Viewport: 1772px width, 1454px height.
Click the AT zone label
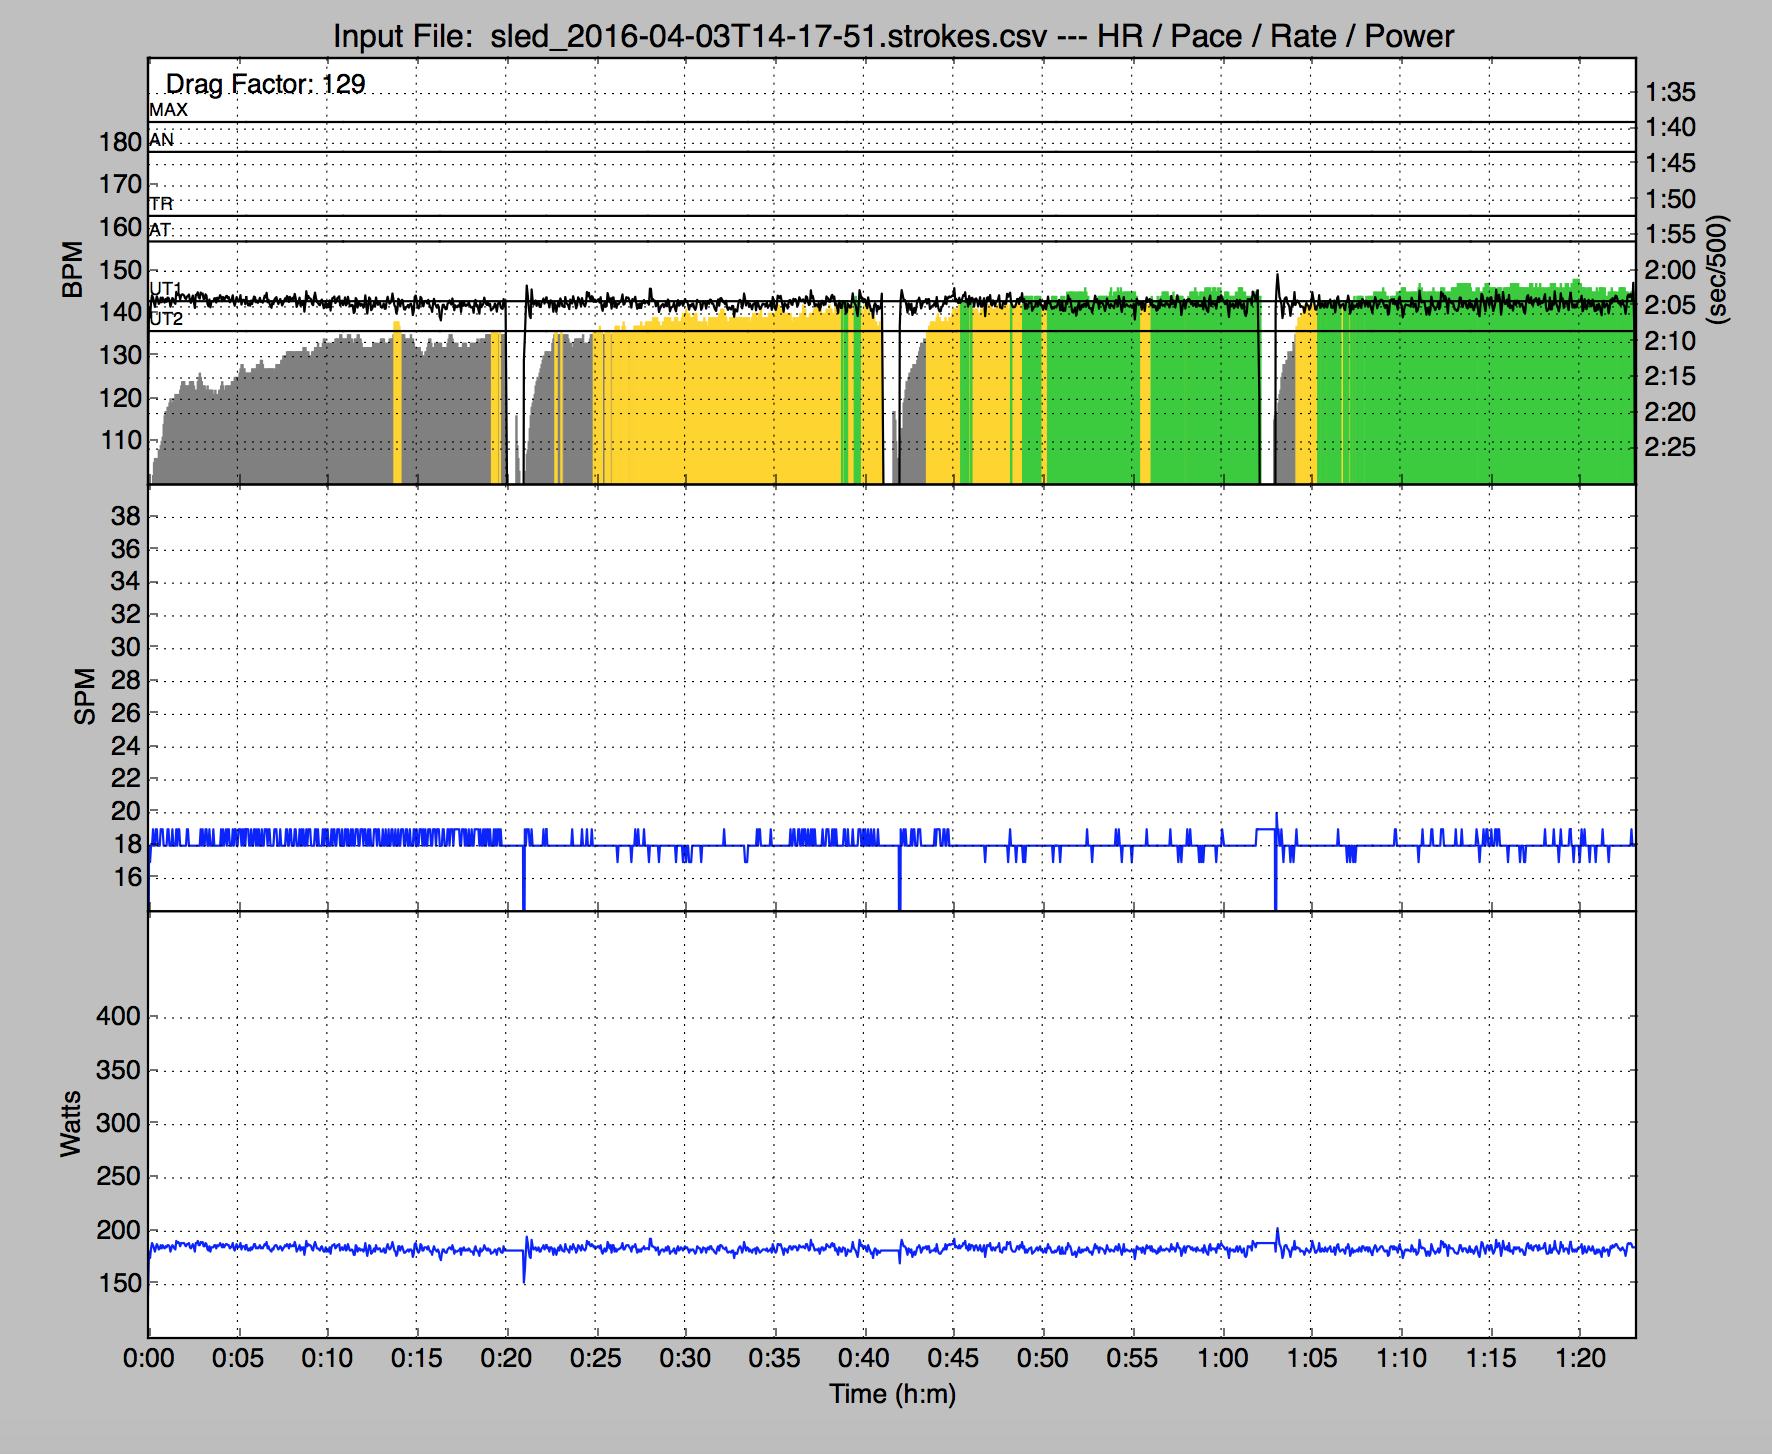160,230
